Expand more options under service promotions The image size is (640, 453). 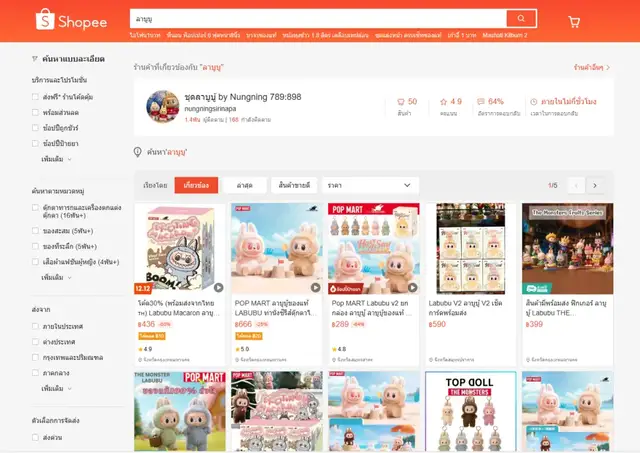56,159
